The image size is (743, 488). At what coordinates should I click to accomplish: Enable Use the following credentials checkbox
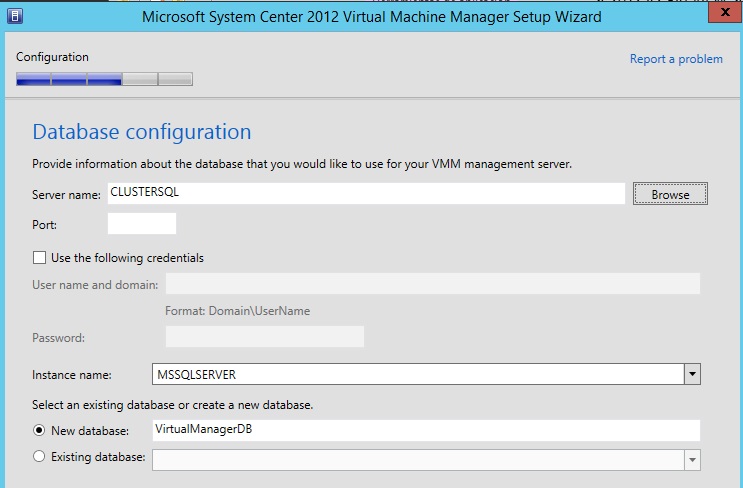[x=40, y=258]
